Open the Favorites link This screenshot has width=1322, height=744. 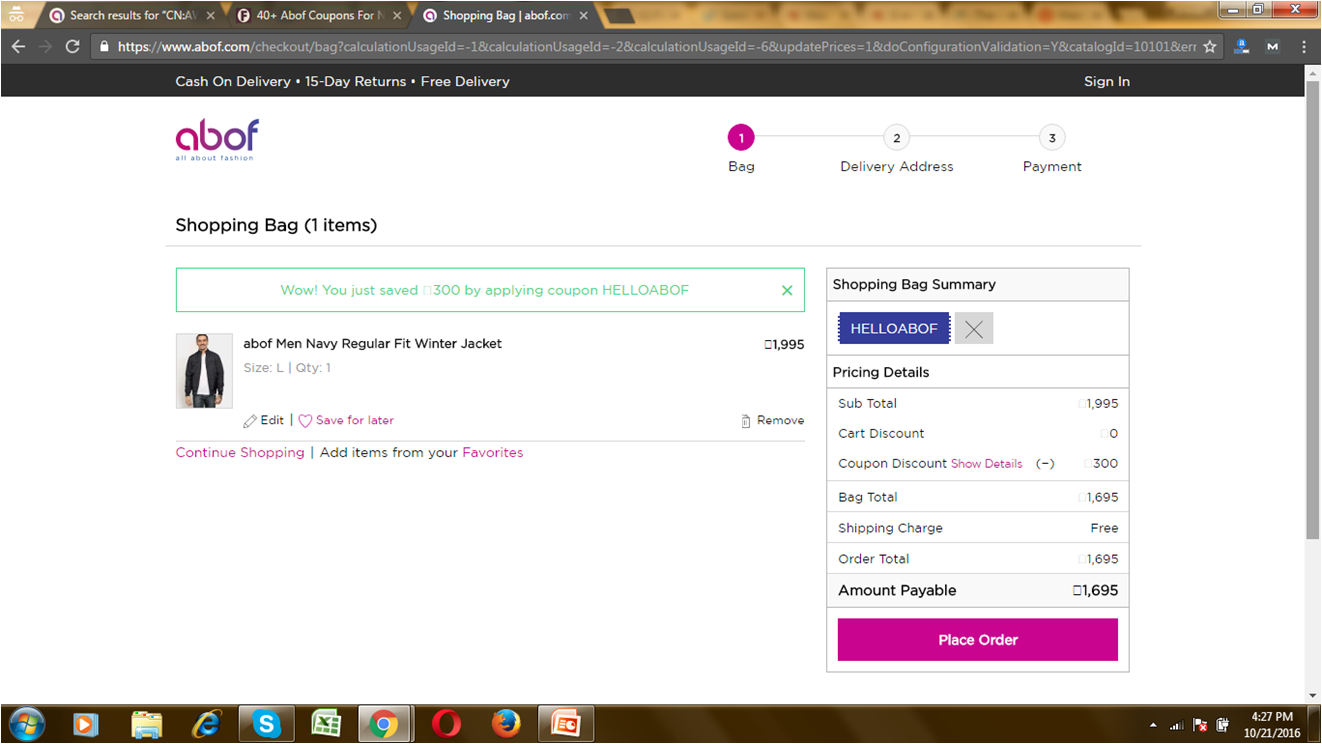[x=492, y=453]
